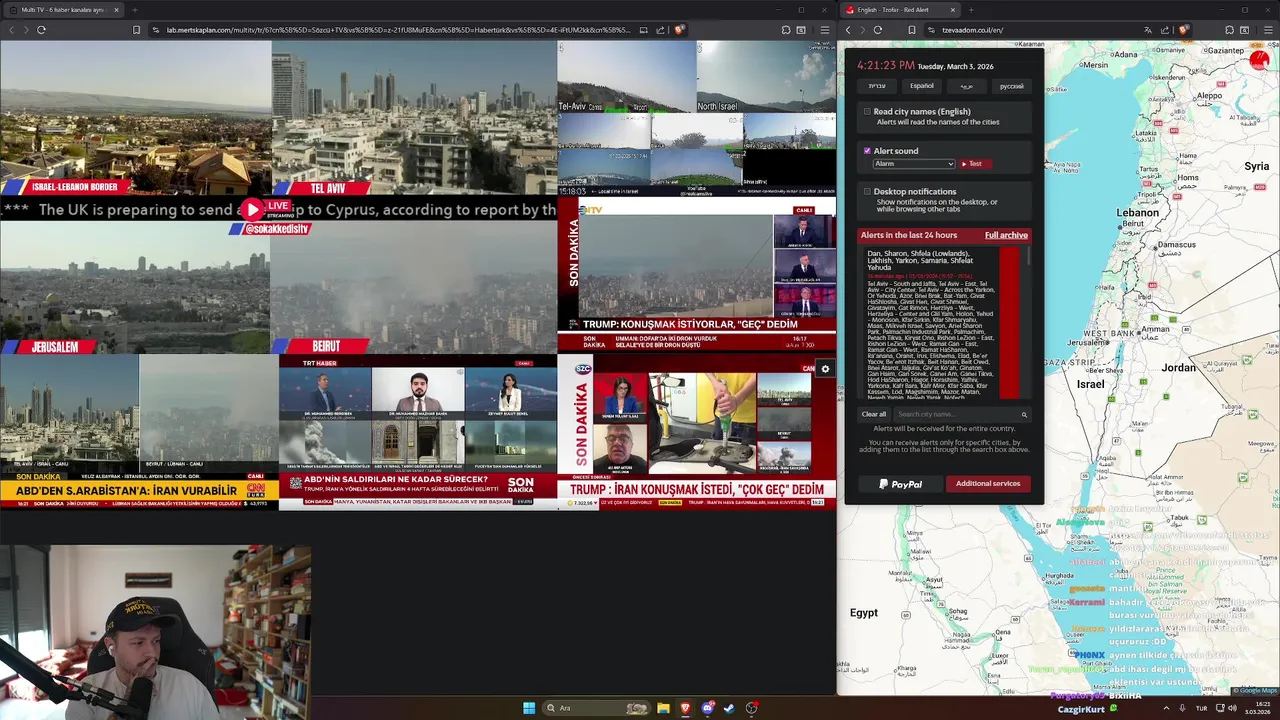Share the Multi TV page link
This screenshot has height=720, width=1280.
click(660, 30)
